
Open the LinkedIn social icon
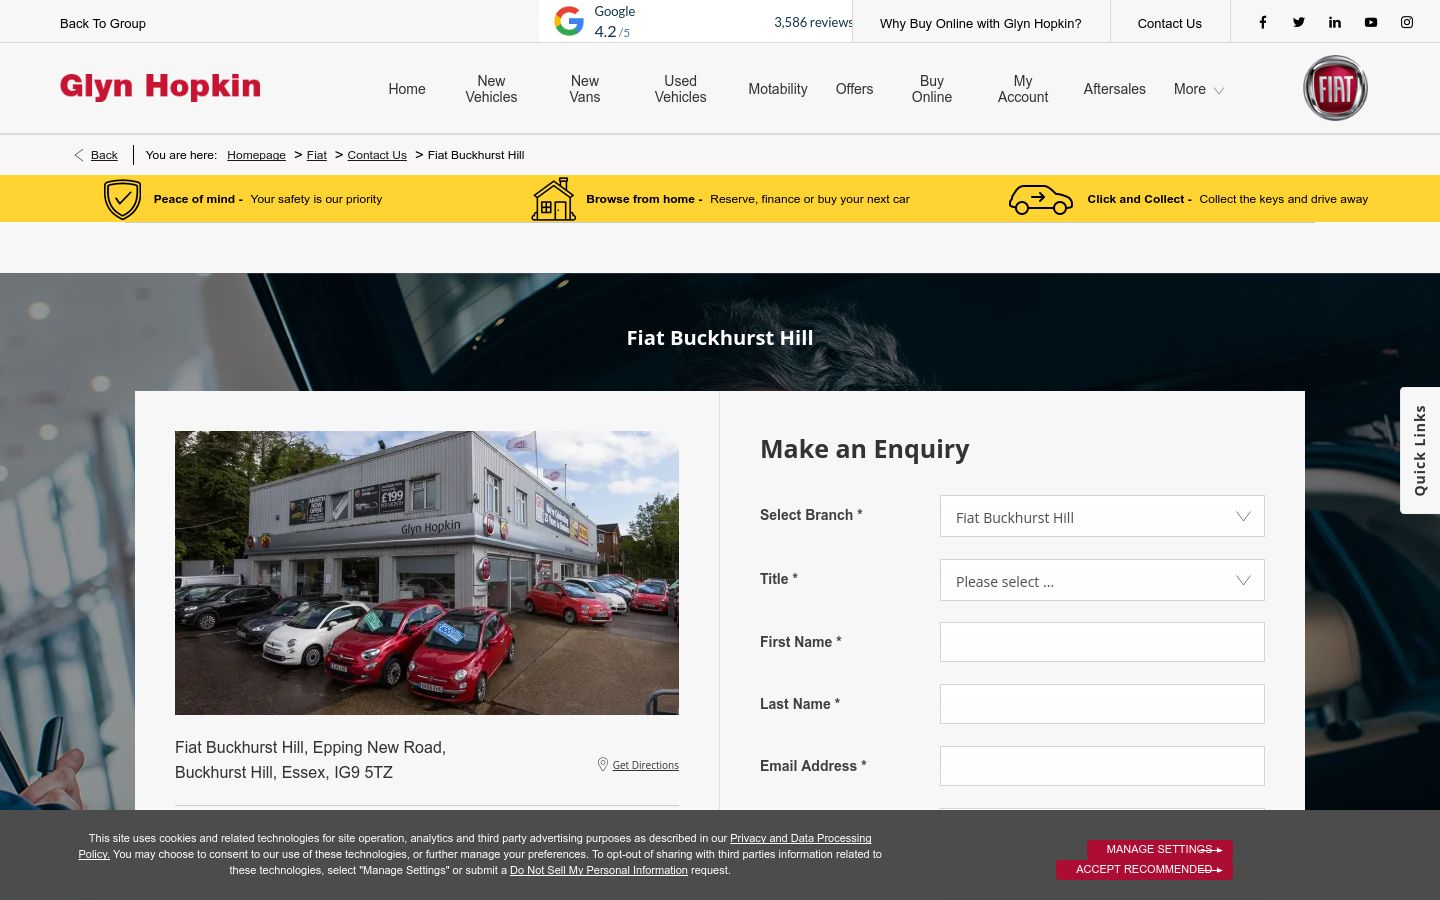[1335, 22]
